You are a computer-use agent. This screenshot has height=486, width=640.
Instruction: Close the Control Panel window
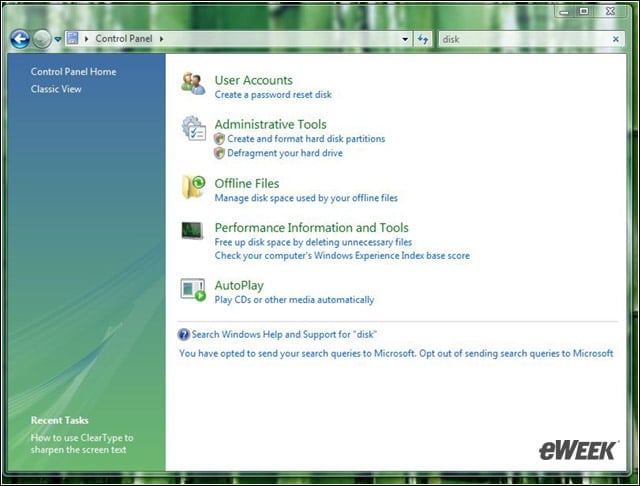tap(611, 11)
